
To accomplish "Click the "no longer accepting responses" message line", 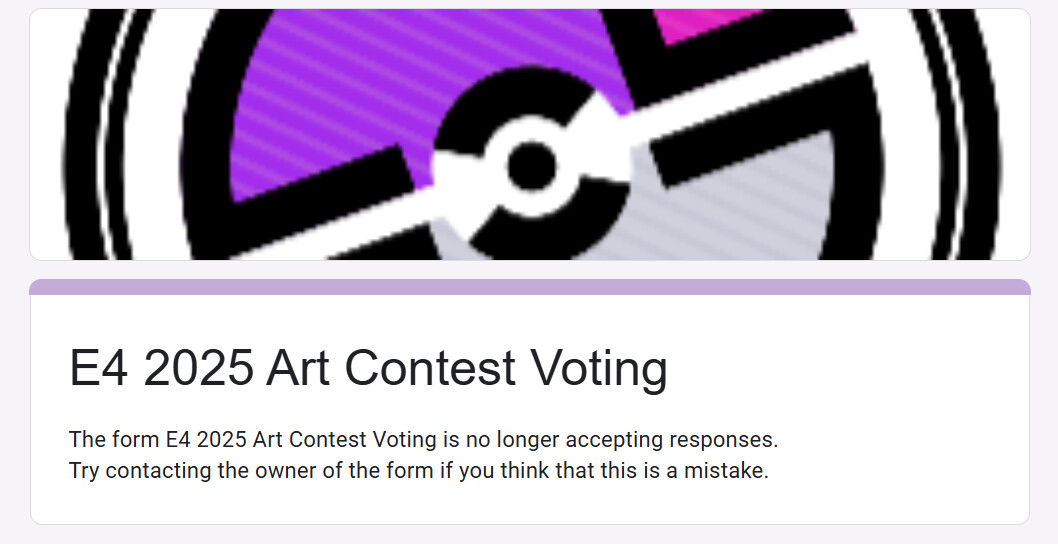I will pos(424,439).
